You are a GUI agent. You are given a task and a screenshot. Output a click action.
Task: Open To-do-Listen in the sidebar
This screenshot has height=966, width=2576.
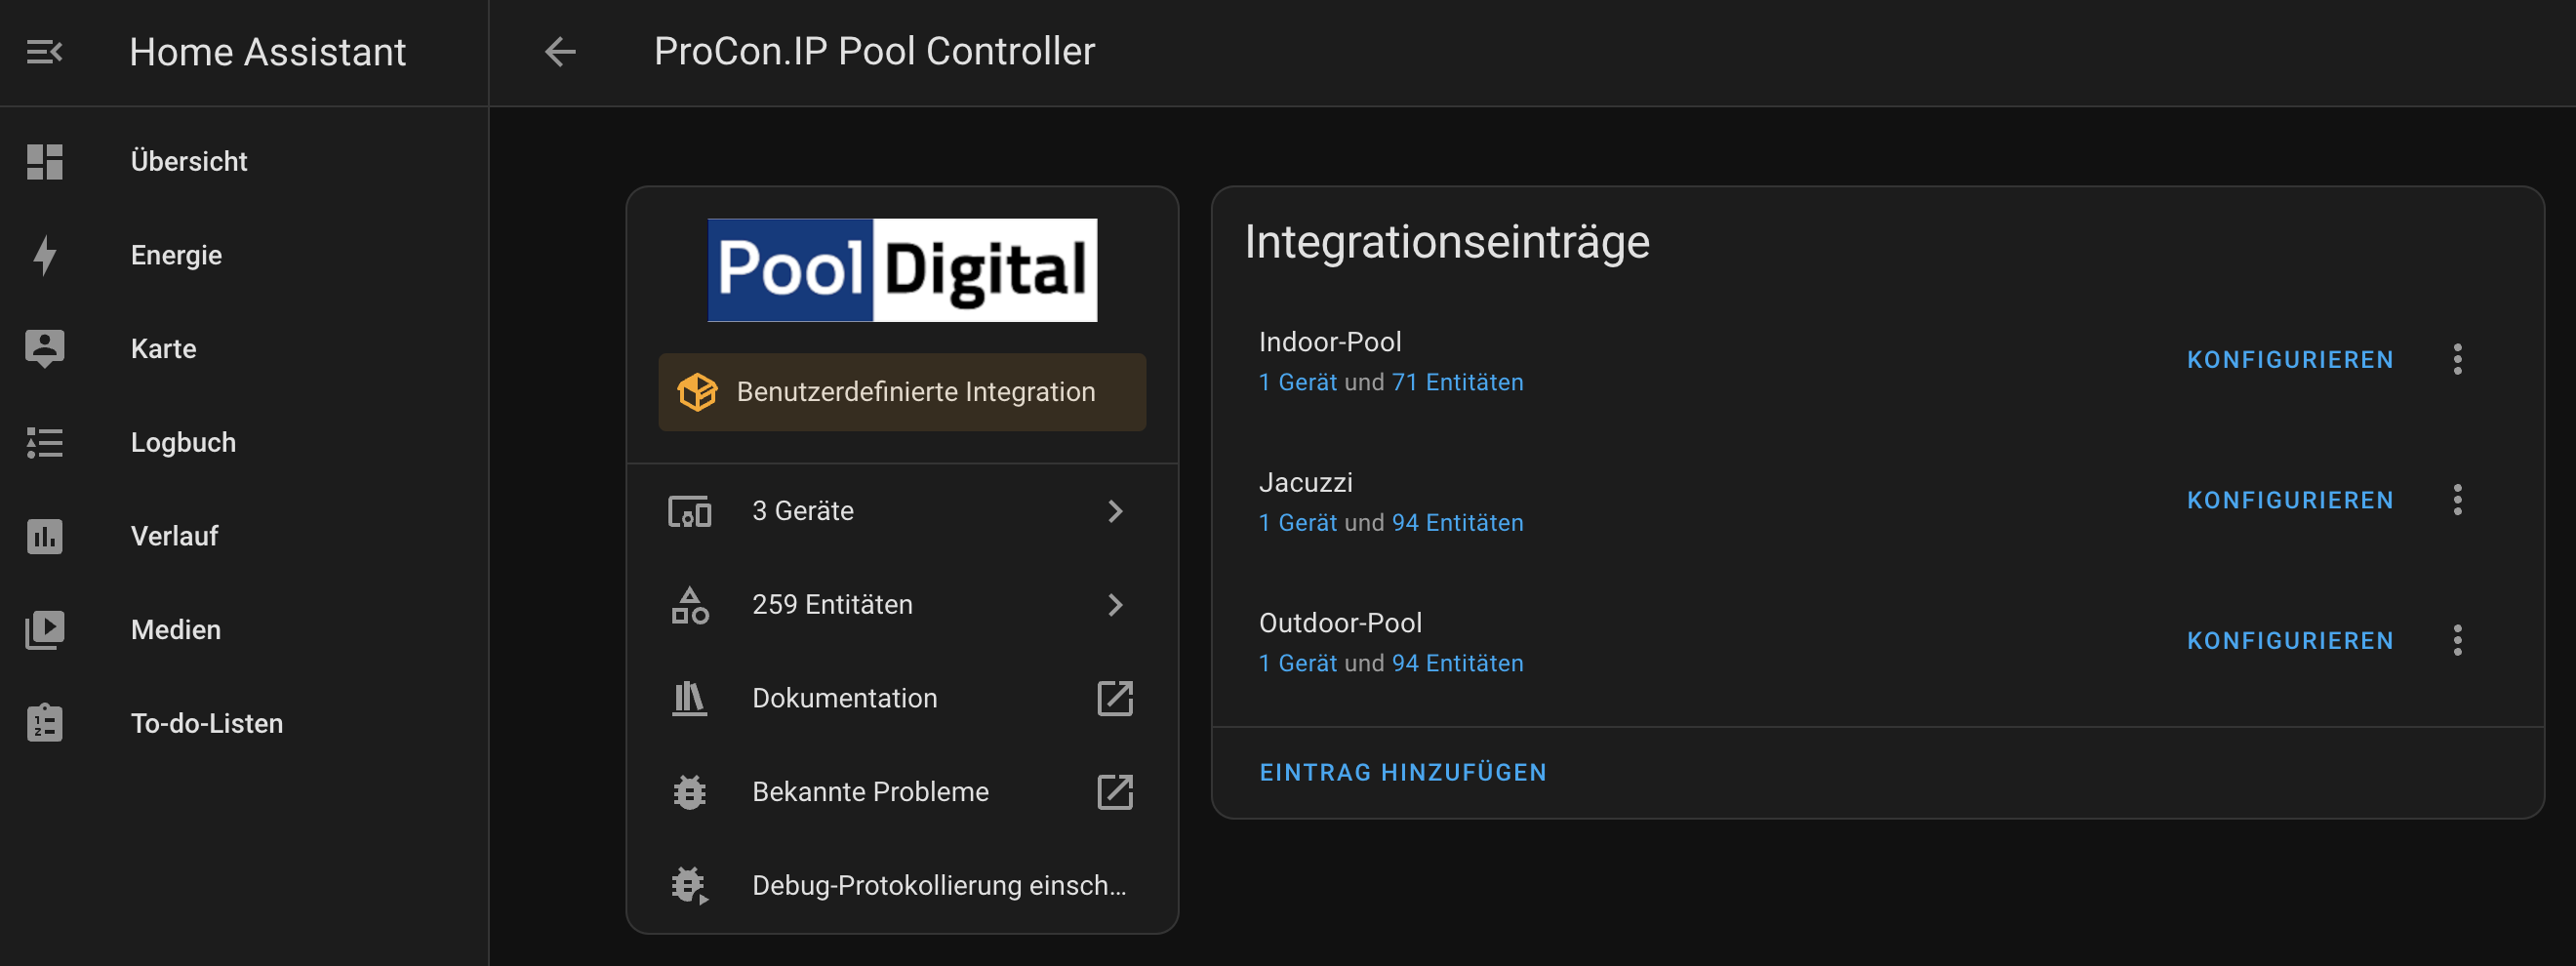coord(244,723)
